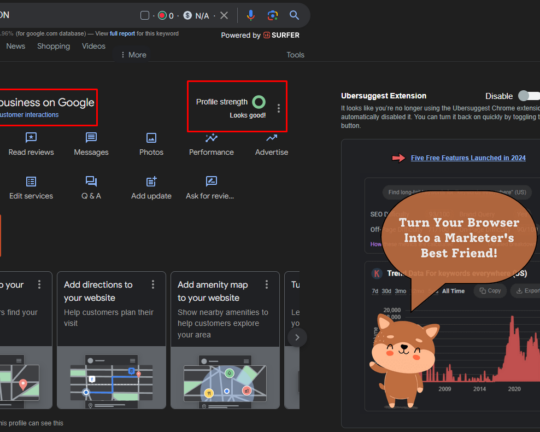Select the 3mo trend range
540x432 pixels.
(400, 291)
